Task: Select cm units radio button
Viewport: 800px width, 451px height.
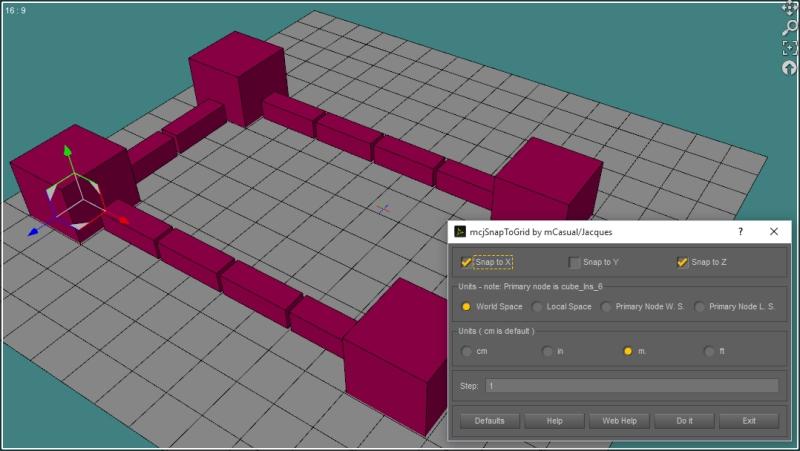Action: point(466,351)
